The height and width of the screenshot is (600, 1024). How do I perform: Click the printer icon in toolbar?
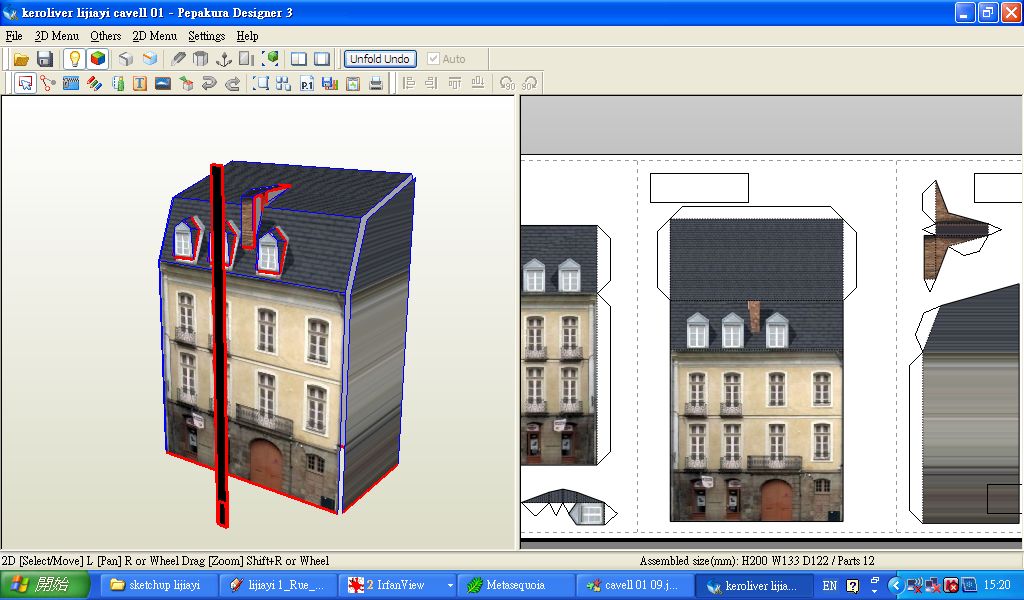coord(376,84)
